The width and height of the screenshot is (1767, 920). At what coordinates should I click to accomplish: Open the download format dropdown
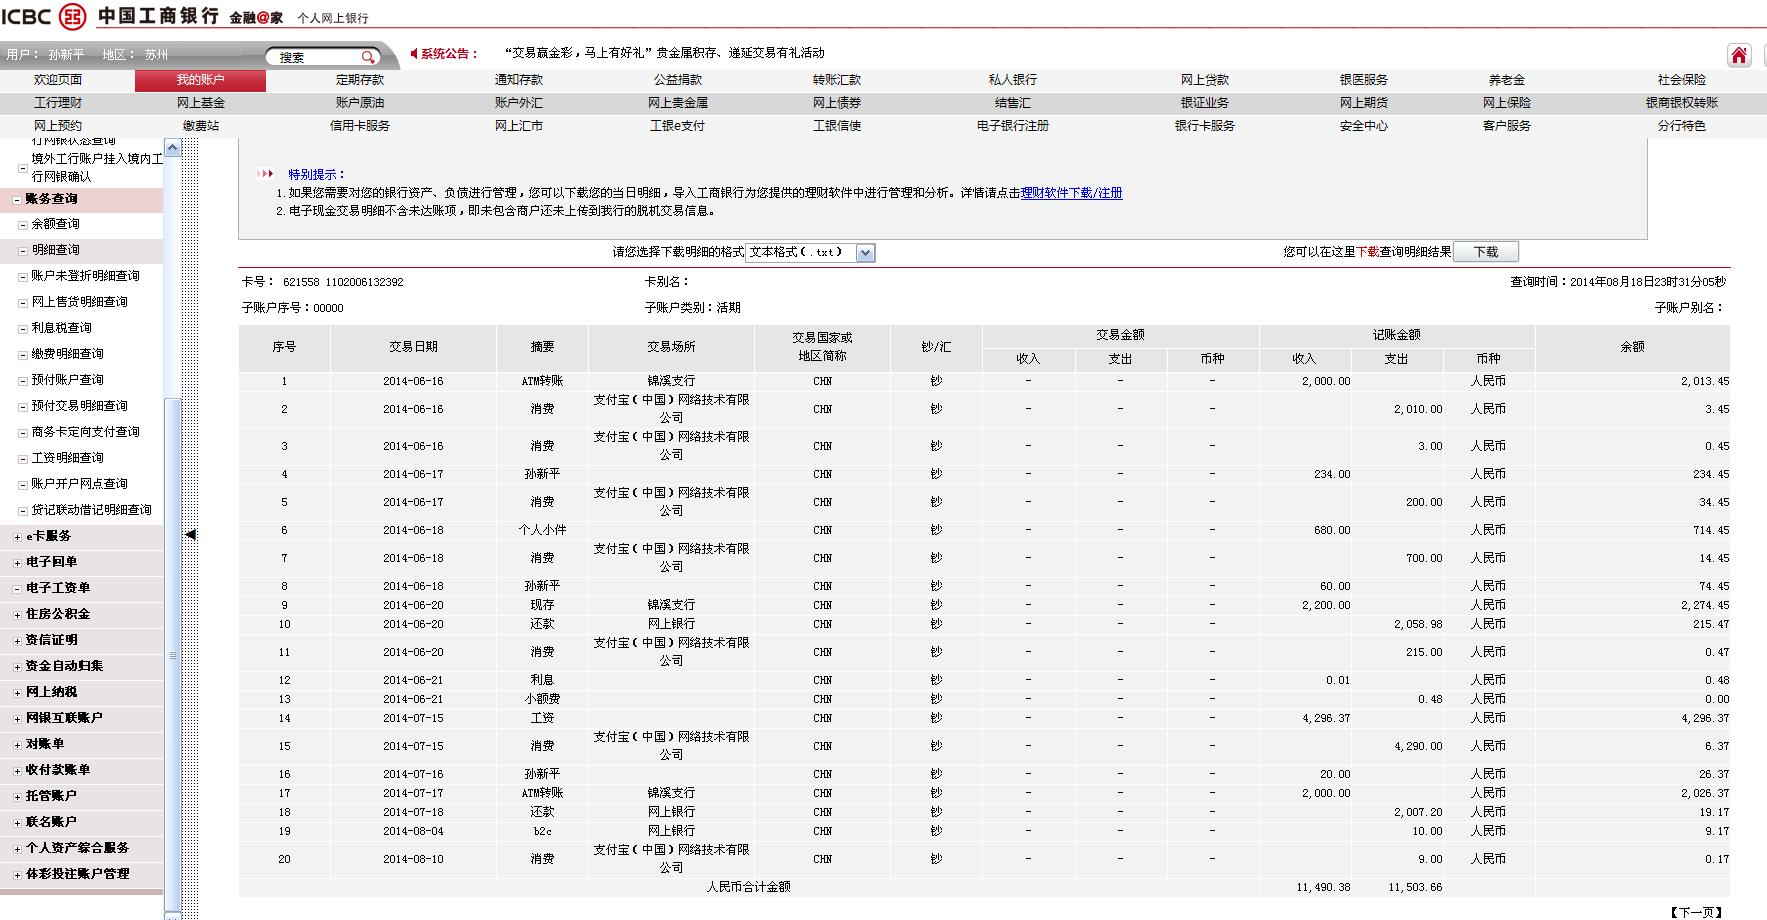click(866, 253)
